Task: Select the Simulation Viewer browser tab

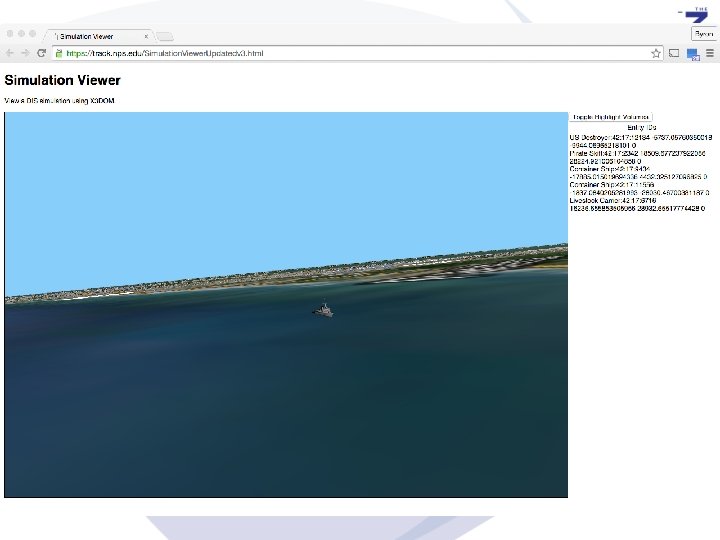Action: pos(98,36)
